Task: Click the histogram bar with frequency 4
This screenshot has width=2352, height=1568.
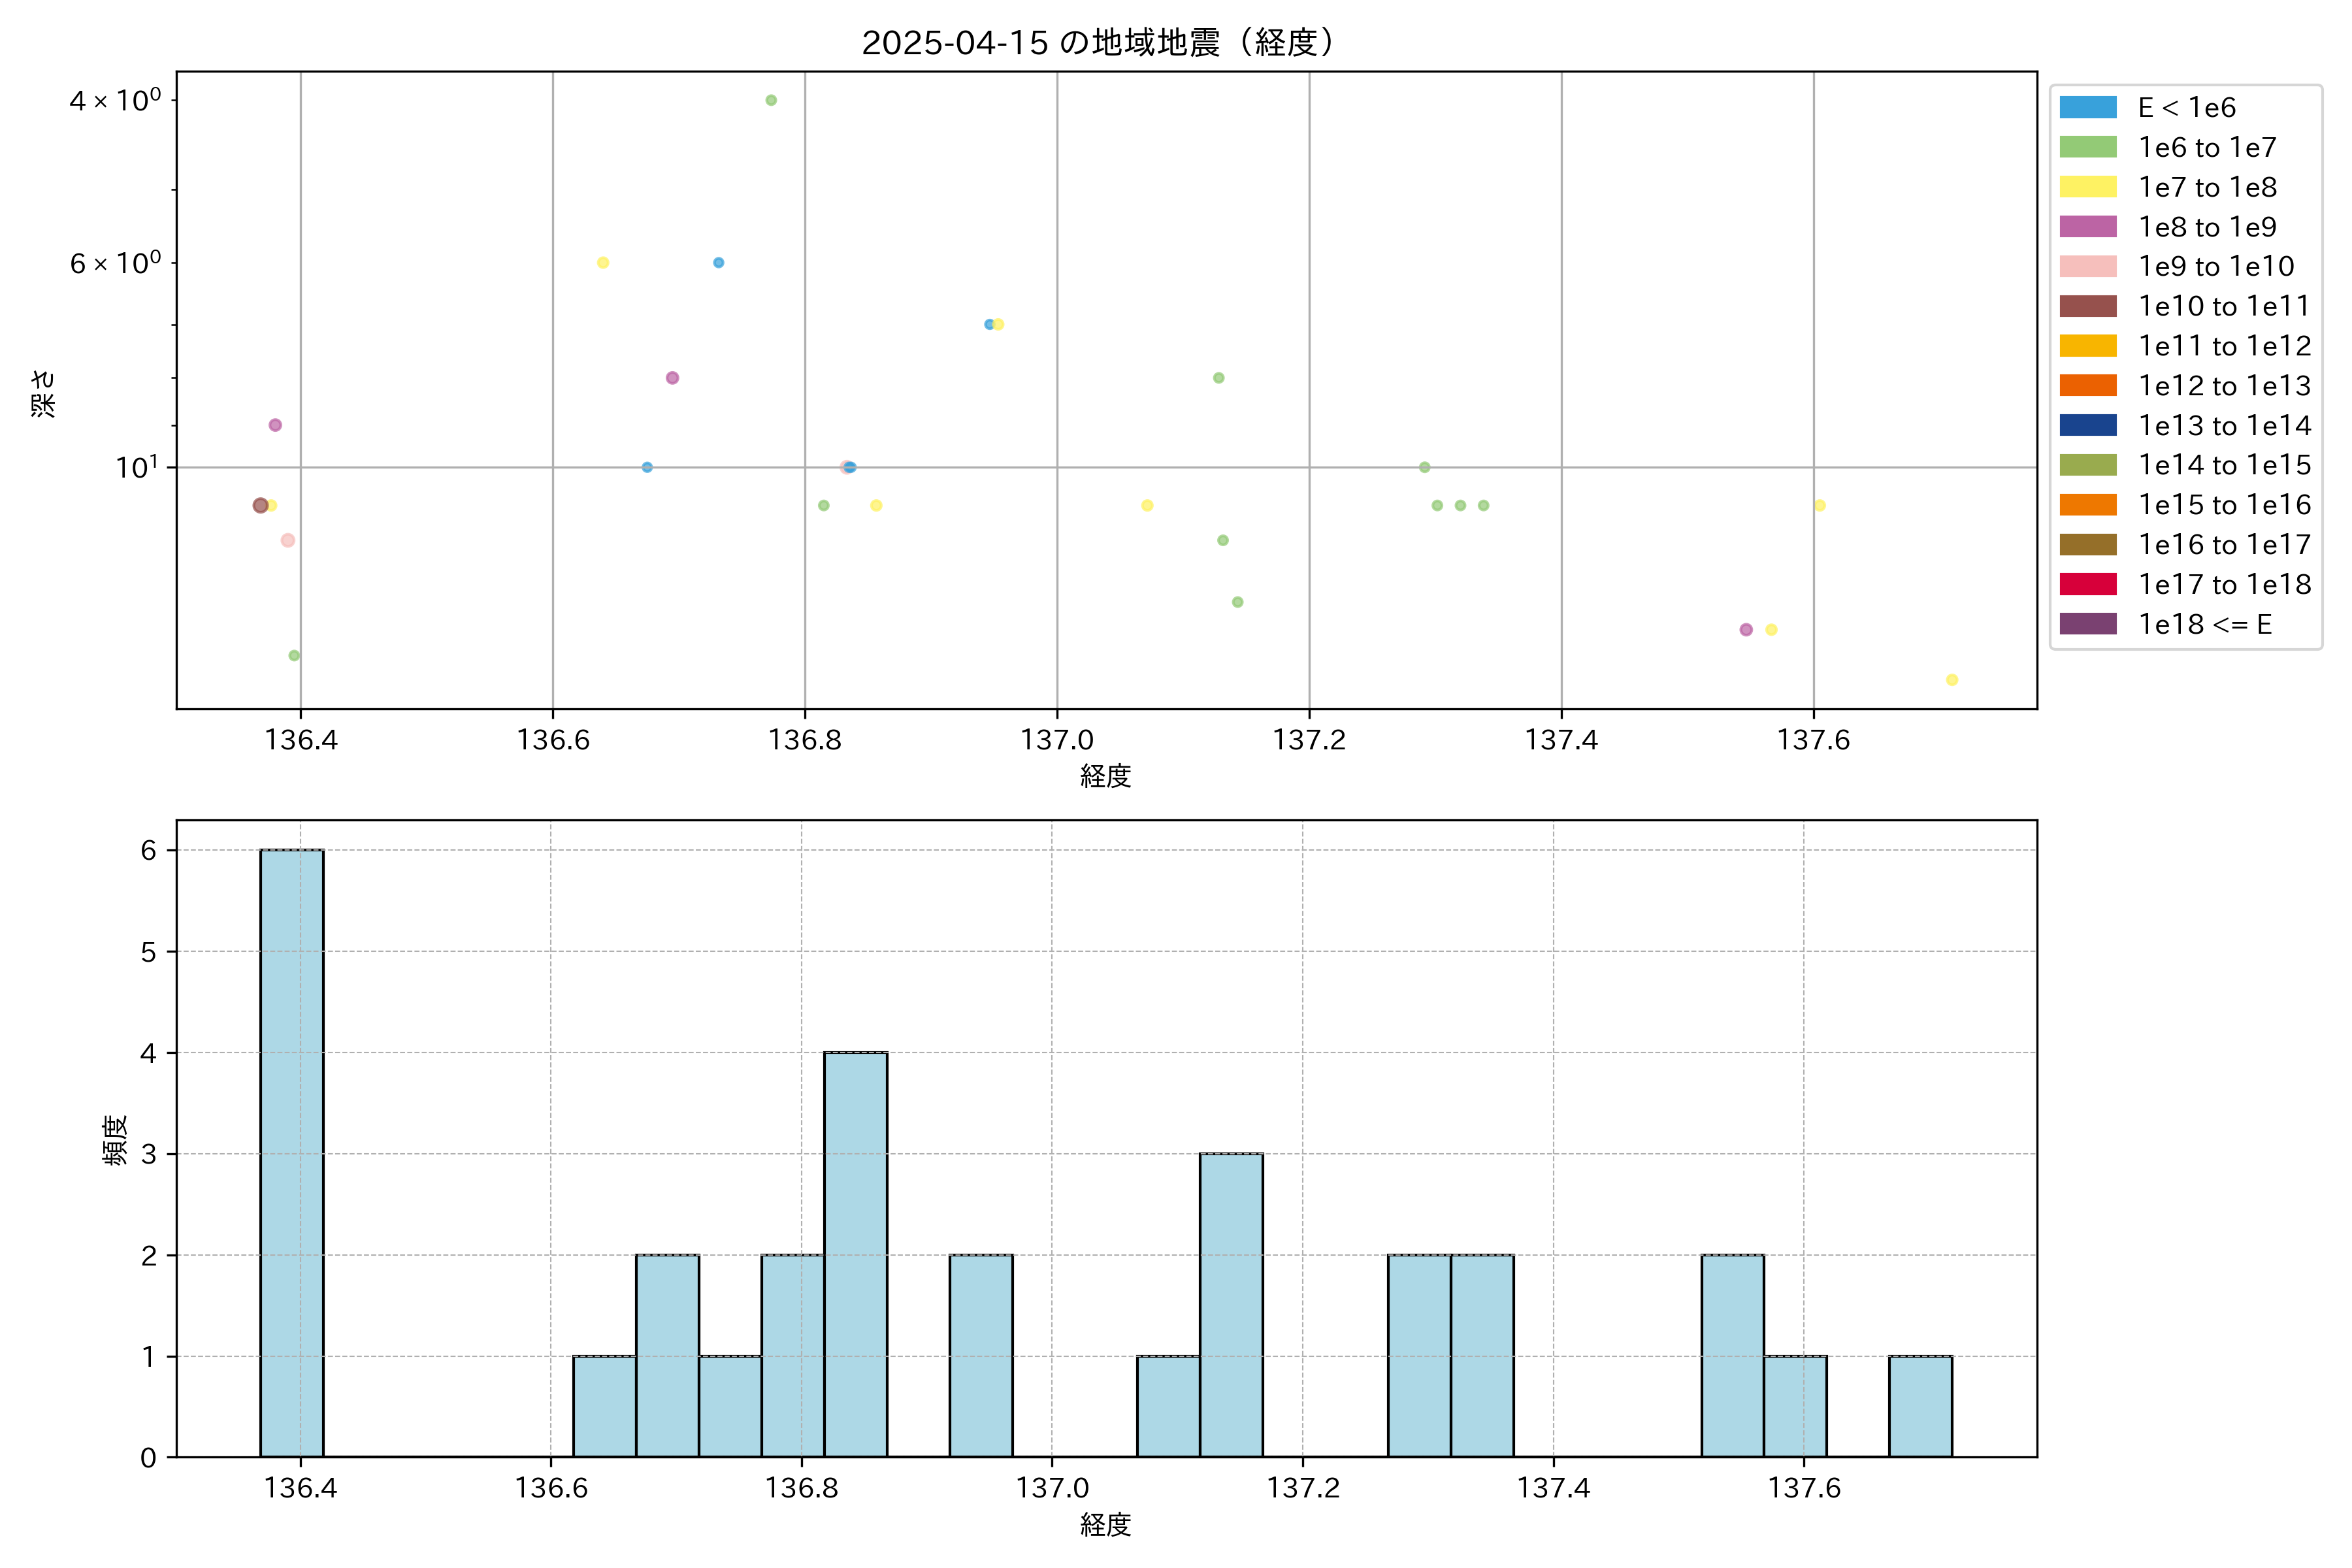Action: pos(855,1254)
